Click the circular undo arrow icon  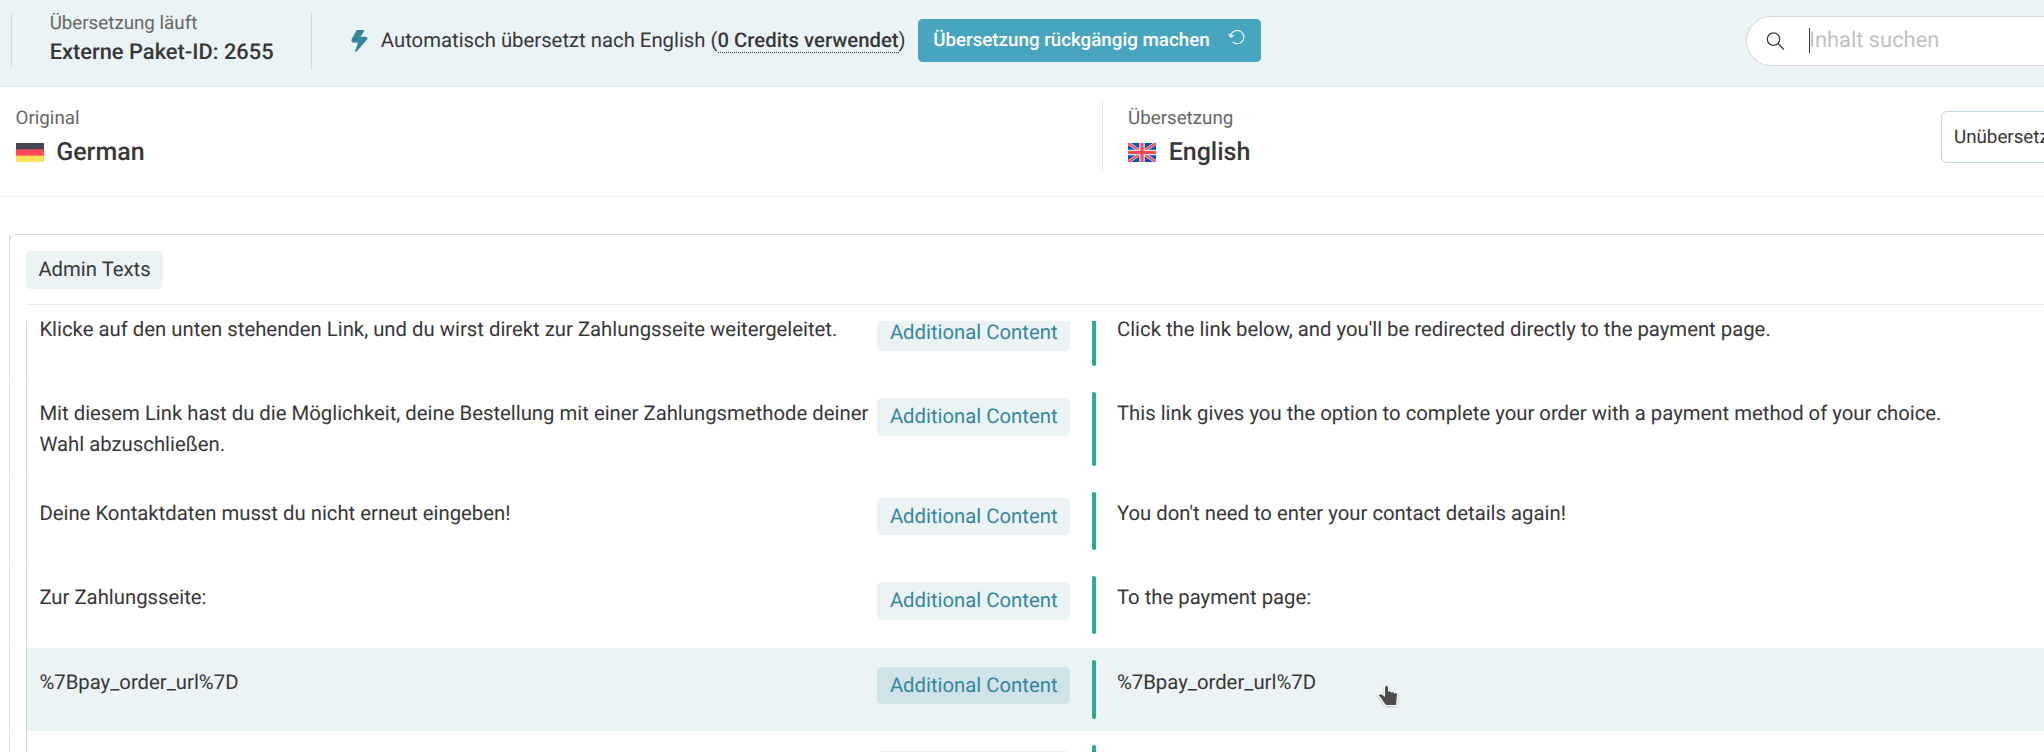point(1237,39)
